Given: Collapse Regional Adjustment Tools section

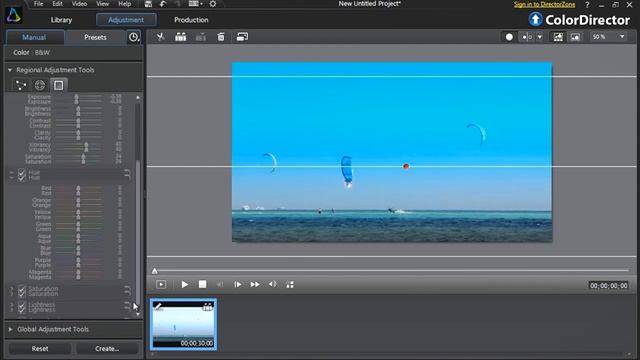Looking at the screenshot, I should [x=10, y=70].
